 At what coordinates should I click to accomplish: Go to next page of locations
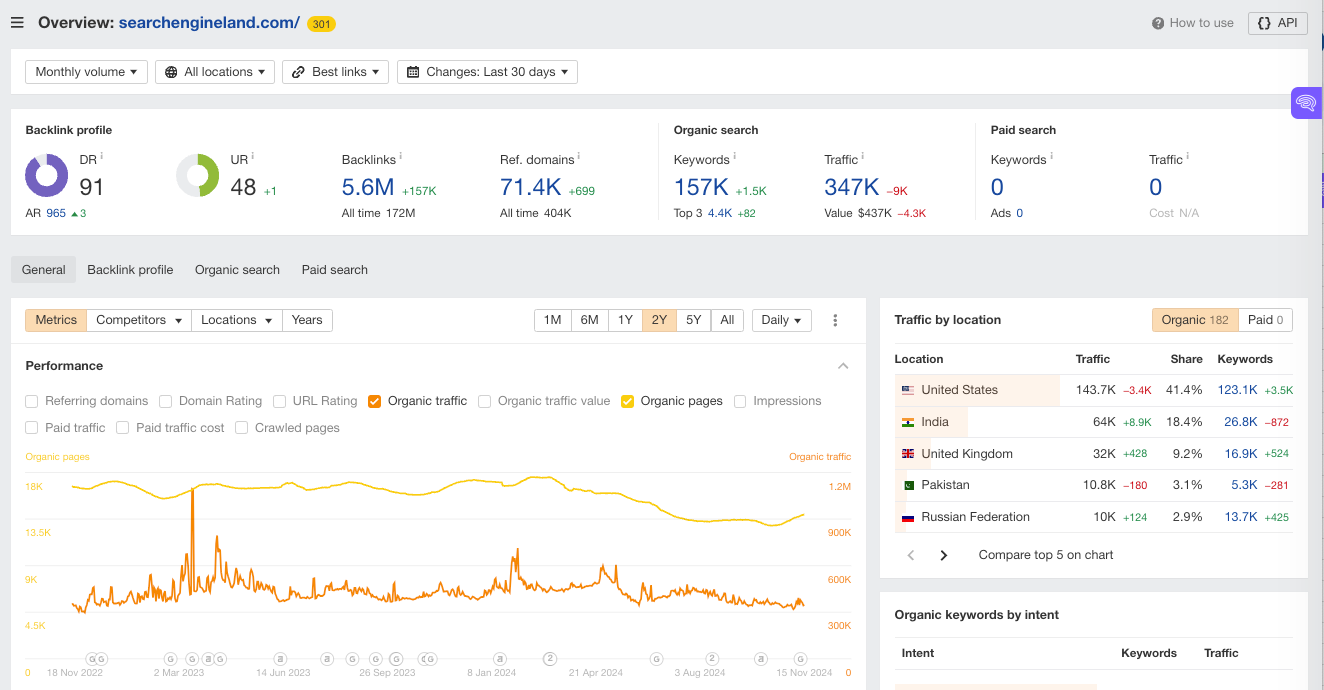click(943, 555)
